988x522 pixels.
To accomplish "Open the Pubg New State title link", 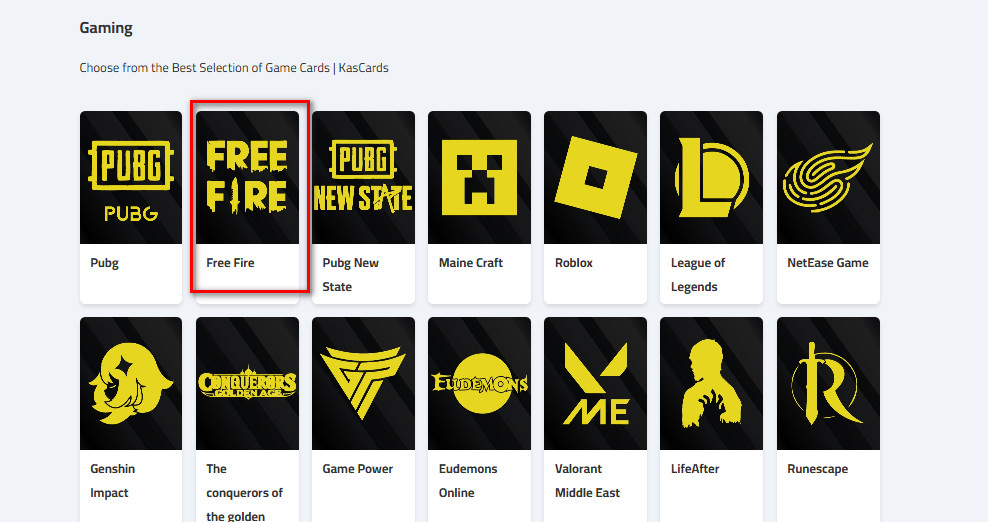I will pyautogui.click(x=350, y=275).
